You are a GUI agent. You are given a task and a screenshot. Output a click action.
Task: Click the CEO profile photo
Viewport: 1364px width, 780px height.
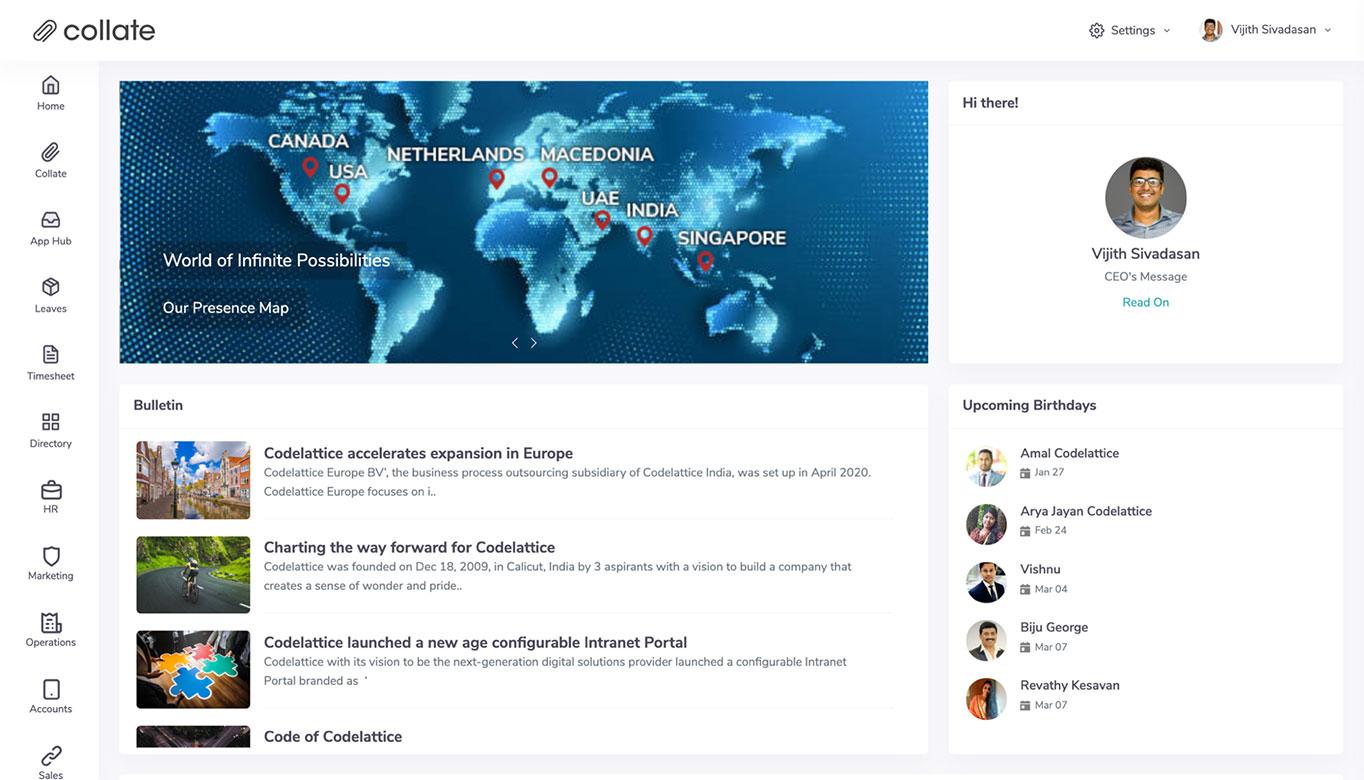tap(1146, 198)
